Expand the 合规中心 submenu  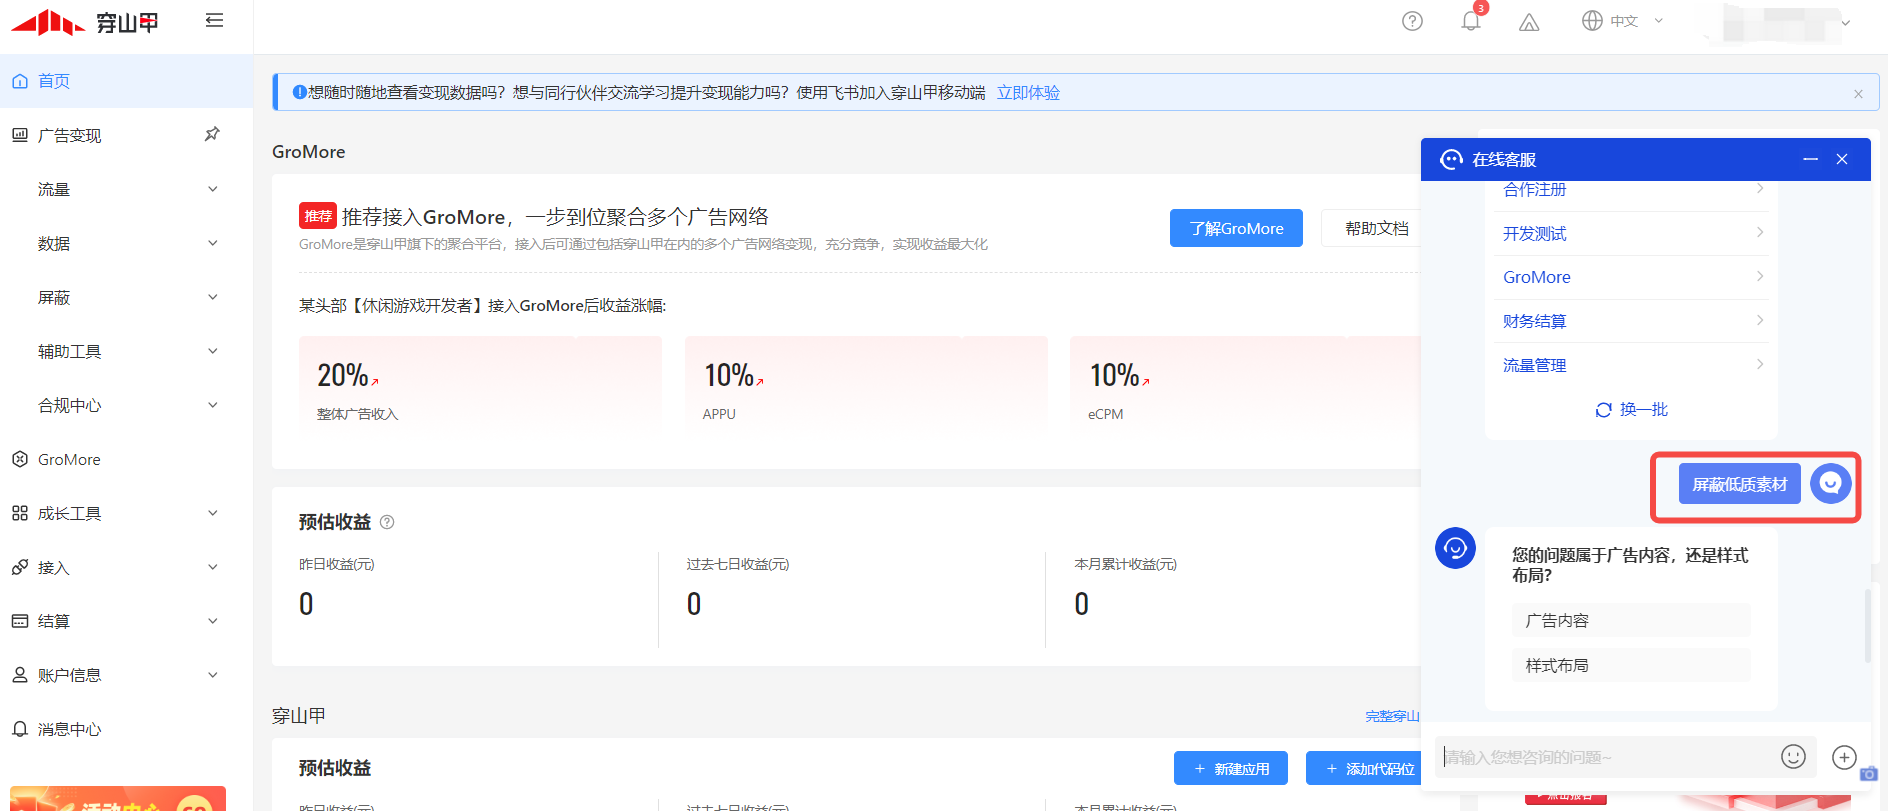point(212,405)
